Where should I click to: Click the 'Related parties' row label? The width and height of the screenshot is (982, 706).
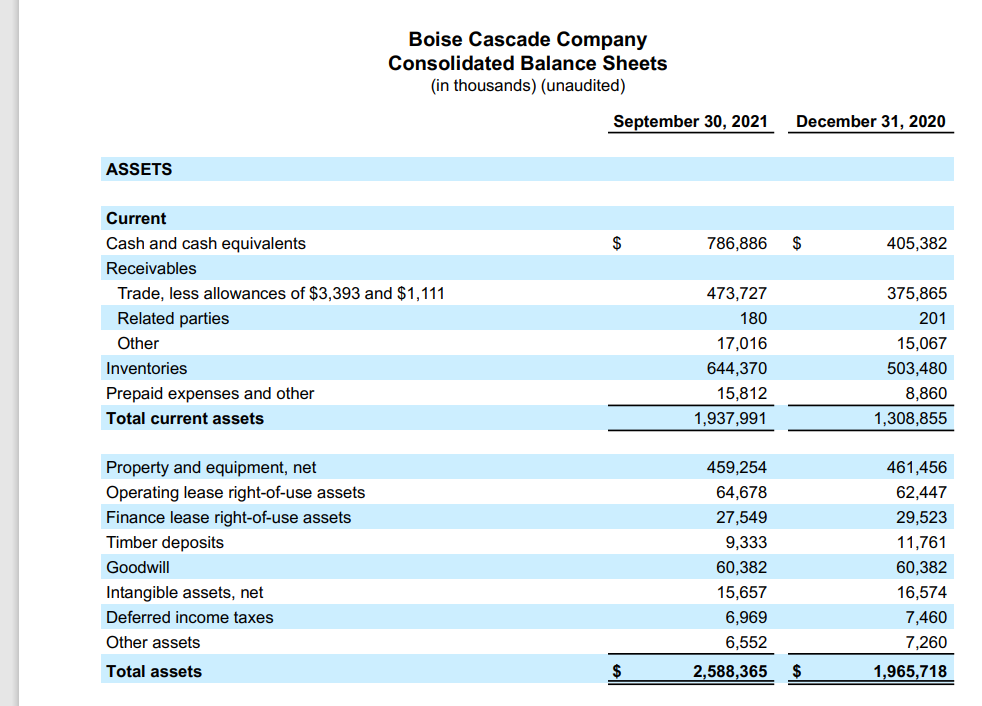point(173,318)
